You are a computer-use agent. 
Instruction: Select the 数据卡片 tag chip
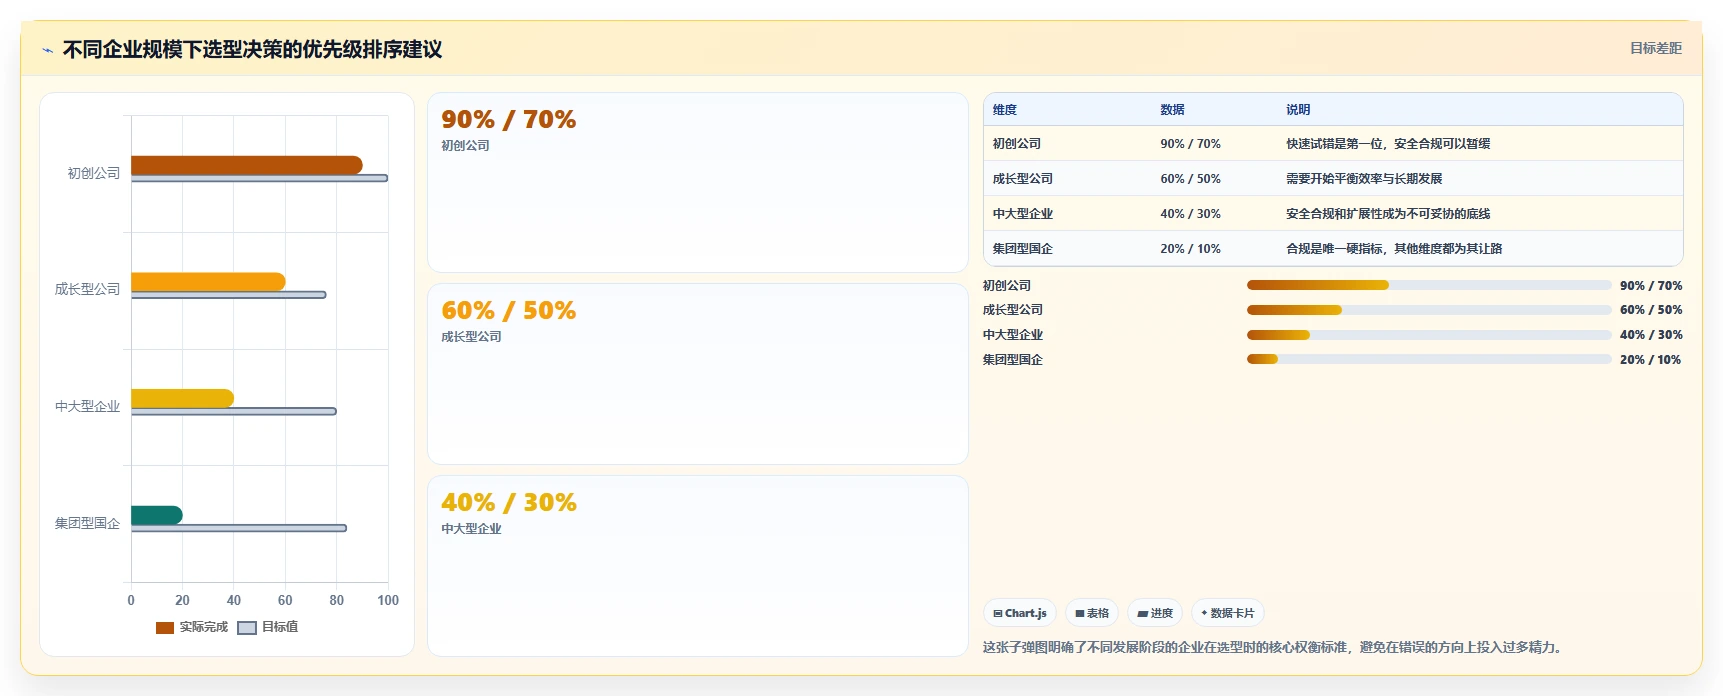pos(1227,613)
